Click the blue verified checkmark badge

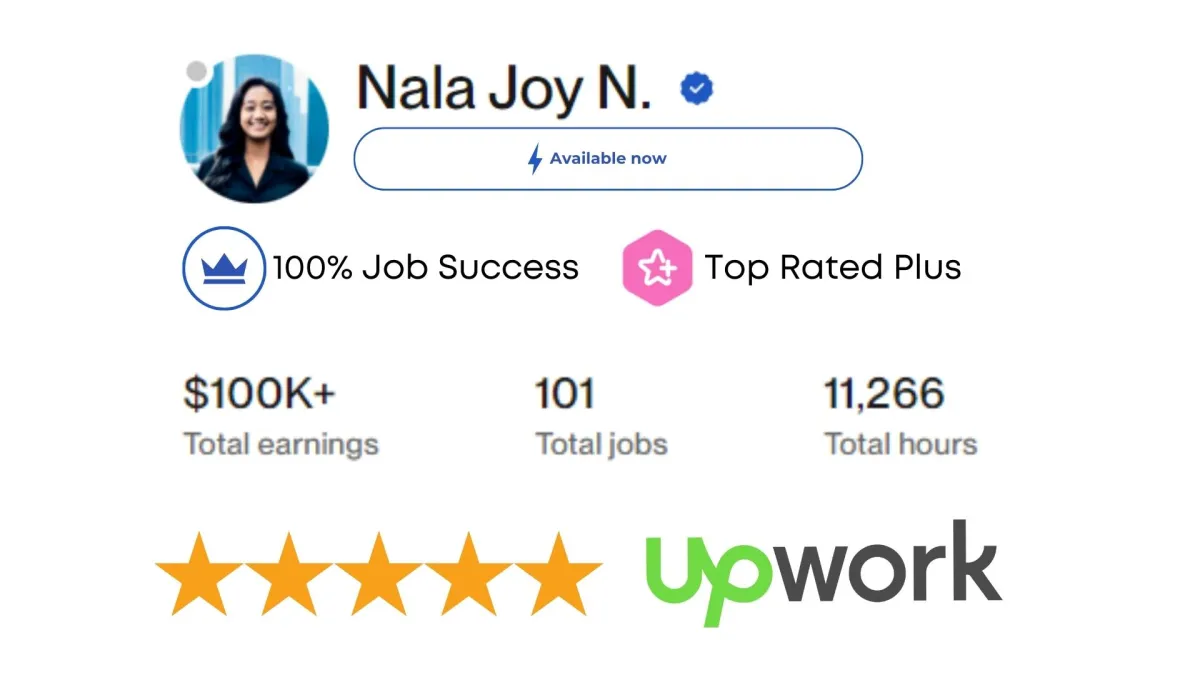pos(697,90)
